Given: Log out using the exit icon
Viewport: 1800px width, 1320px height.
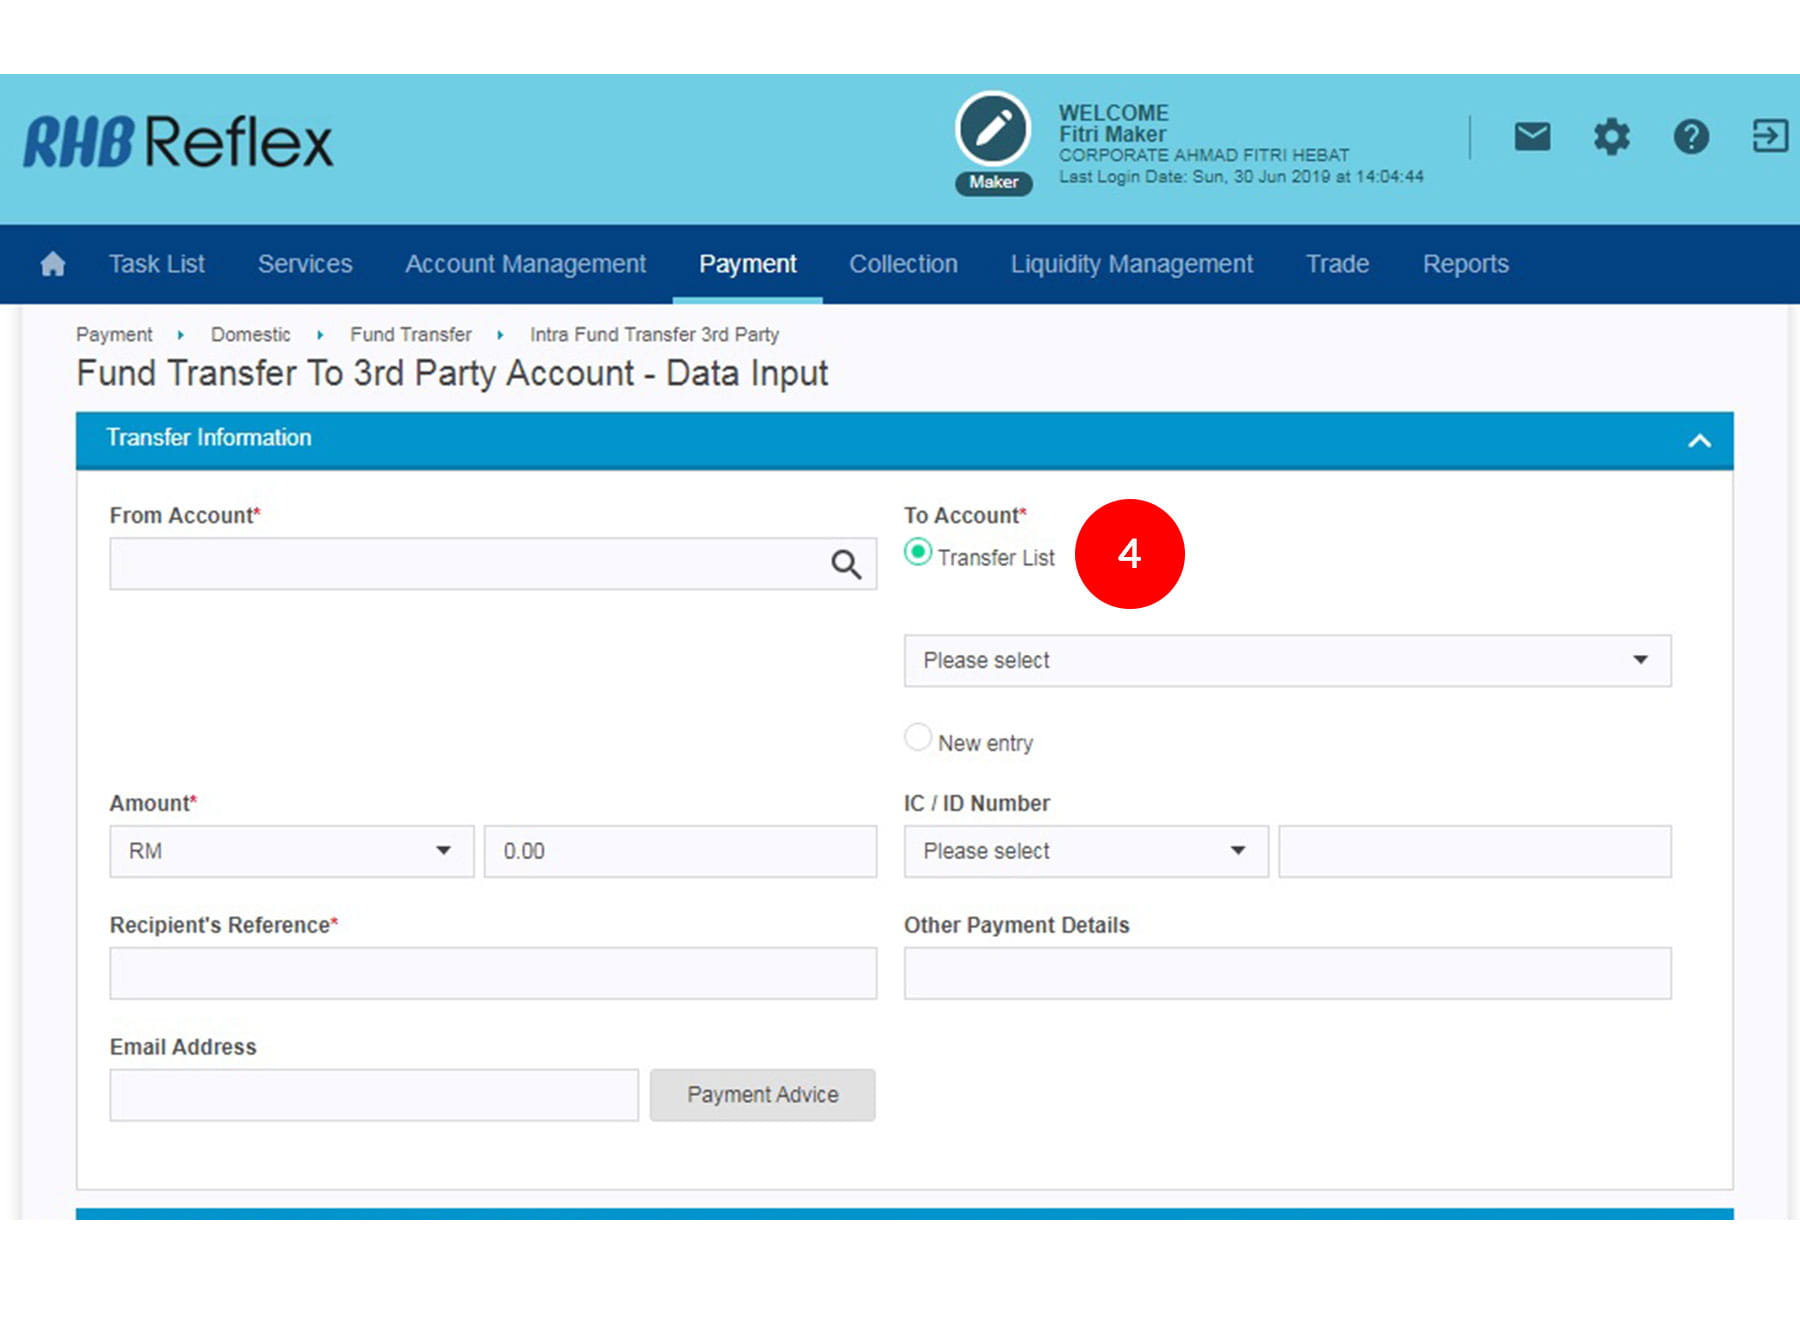Looking at the screenshot, I should click(1769, 136).
